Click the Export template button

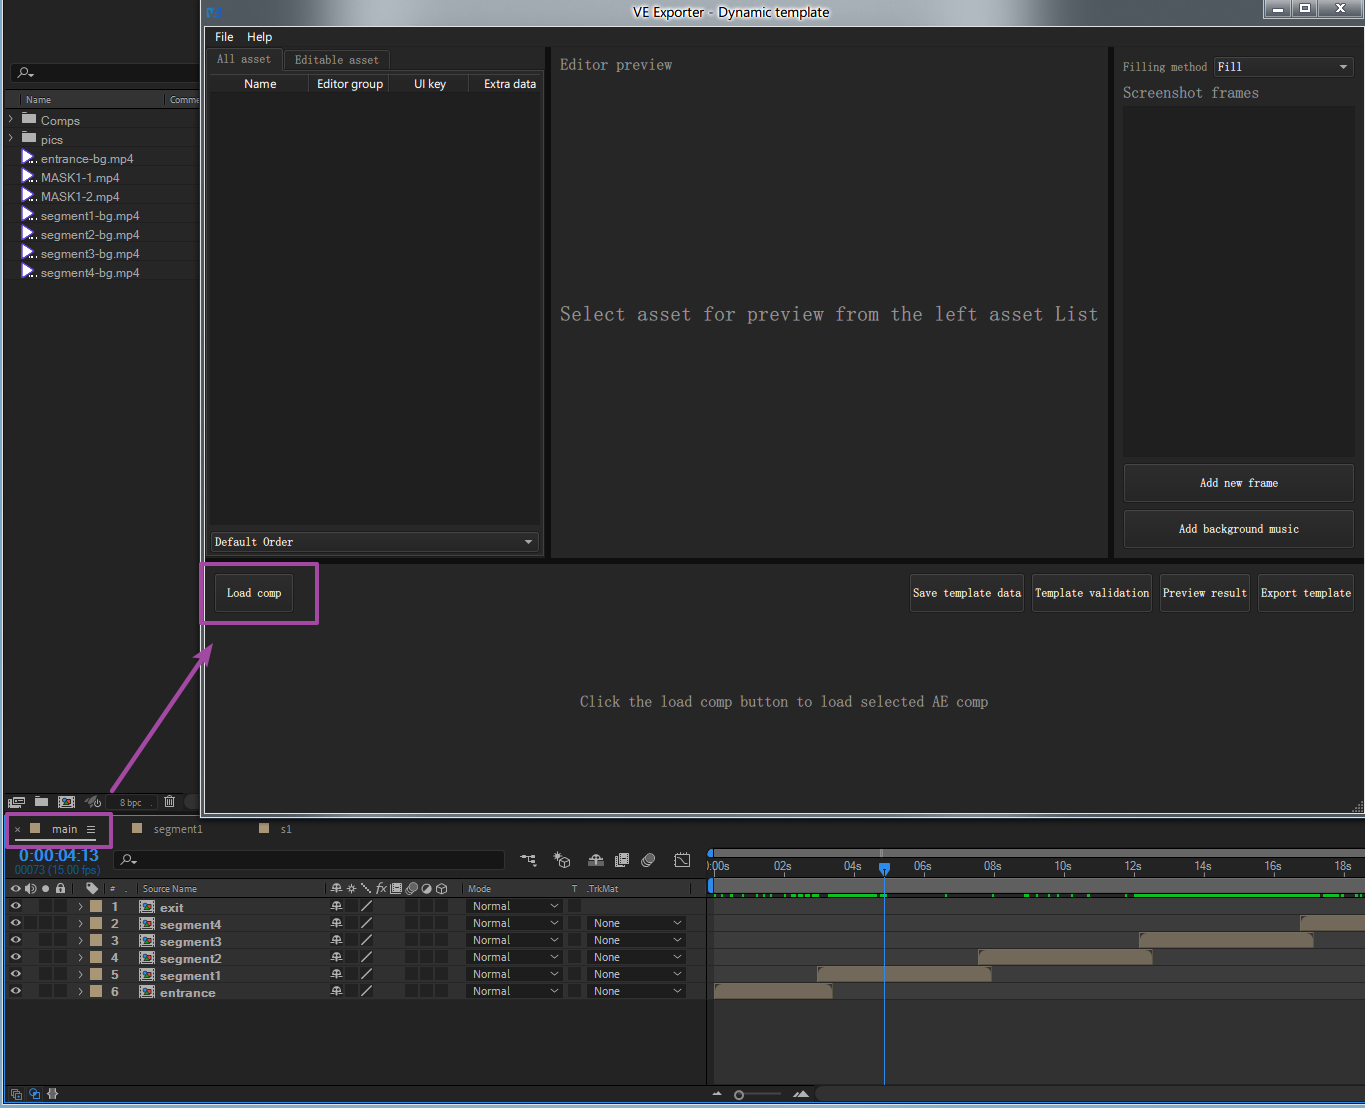[1306, 593]
